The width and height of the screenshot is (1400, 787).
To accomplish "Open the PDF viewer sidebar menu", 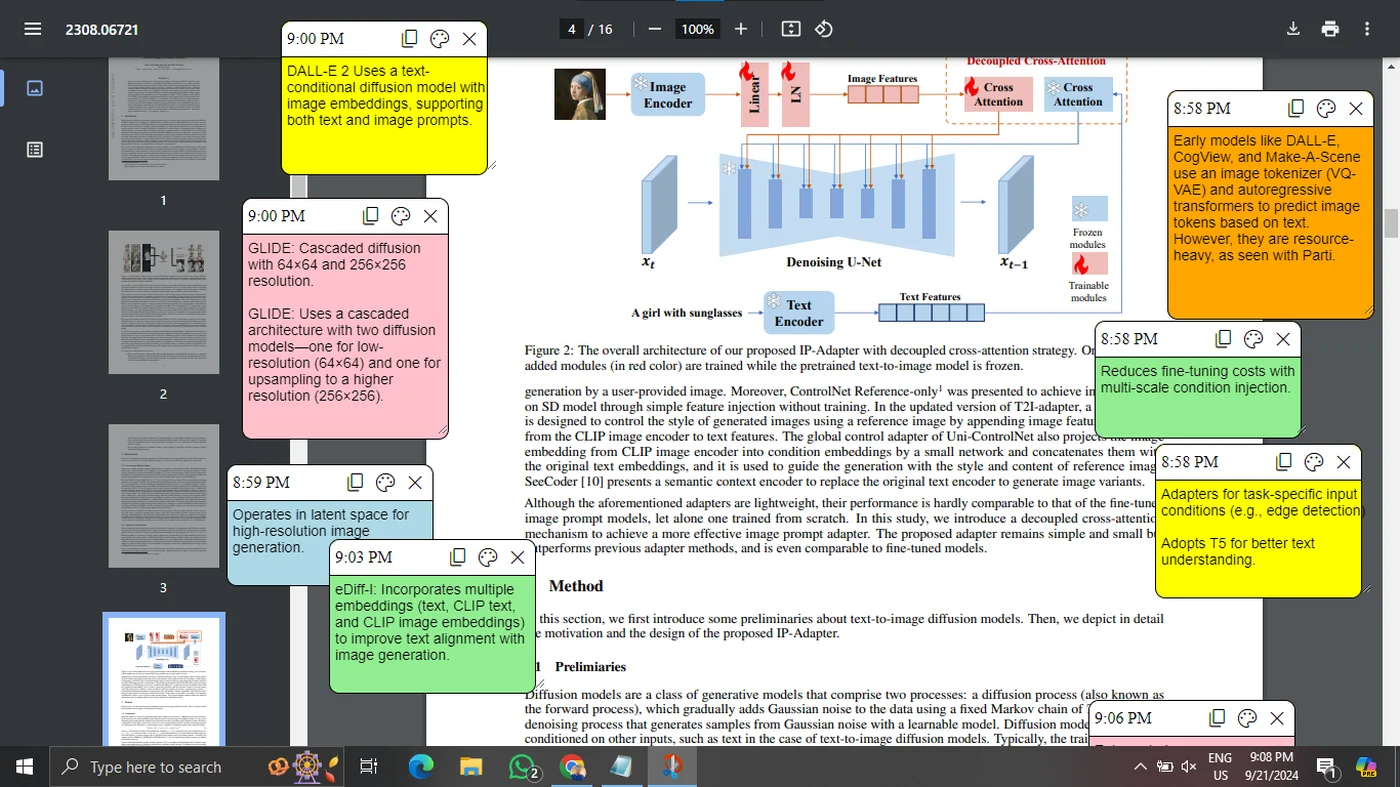I will click(32, 29).
